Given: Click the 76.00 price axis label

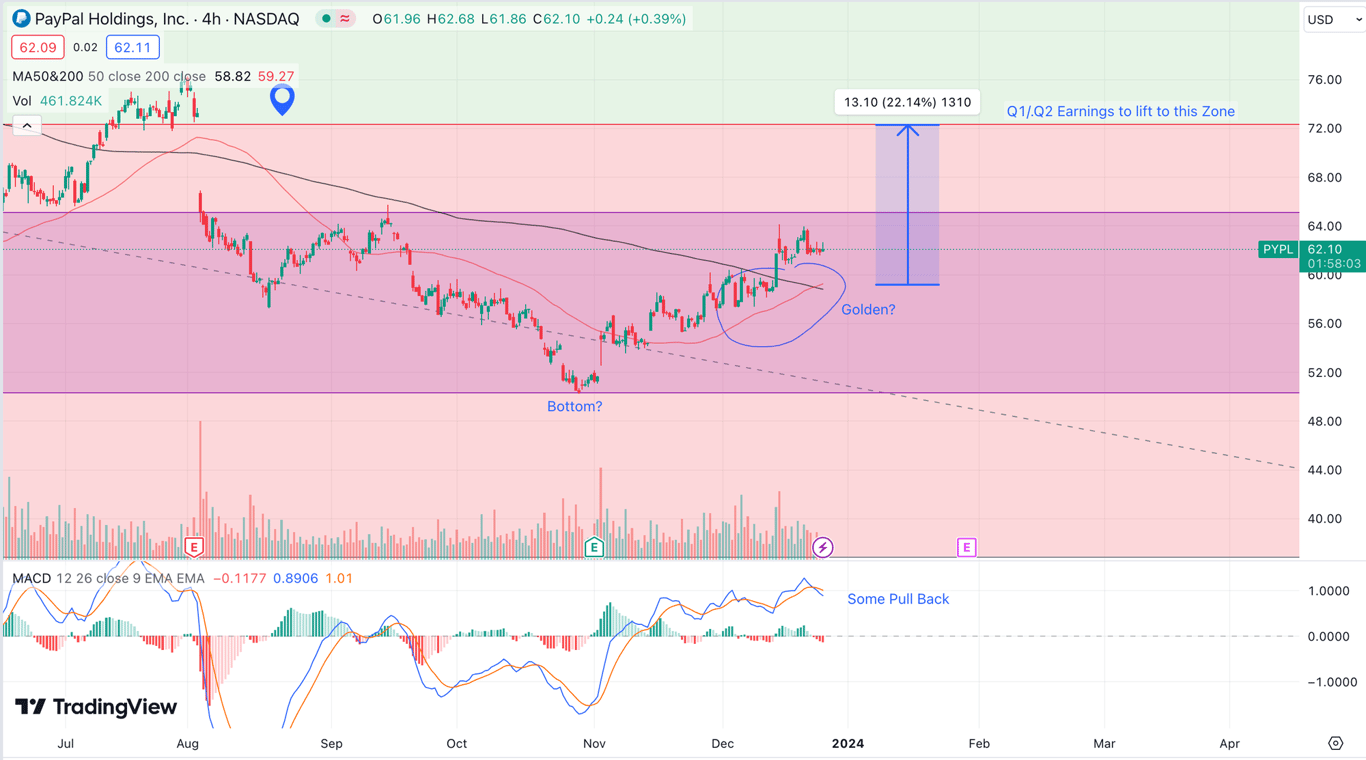Looking at the screenshot, I should coord(1324,80).
